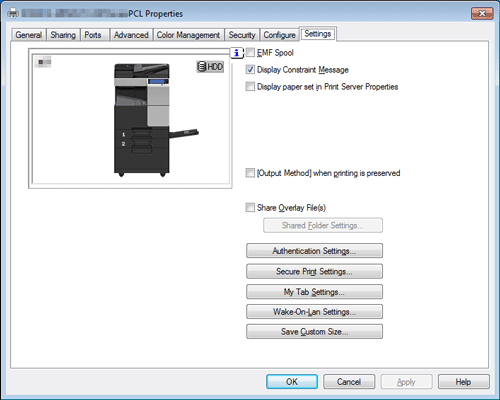Select the Settings tab
The width and height of the screenshot is (500, 400).
tap(318, 34)
